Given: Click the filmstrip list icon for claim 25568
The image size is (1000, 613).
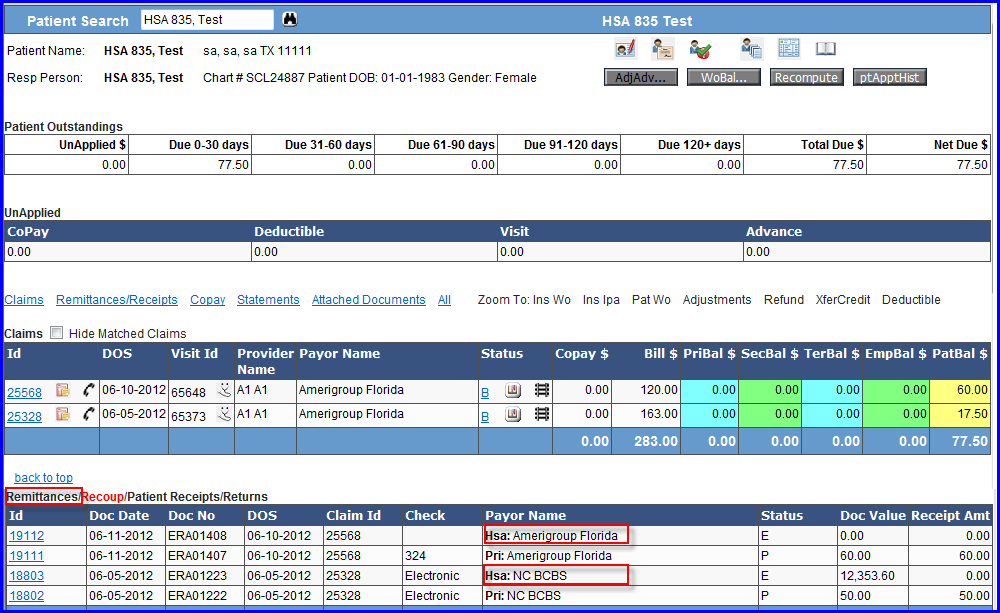Looking at the screenshot, I should tap(541, 390).
